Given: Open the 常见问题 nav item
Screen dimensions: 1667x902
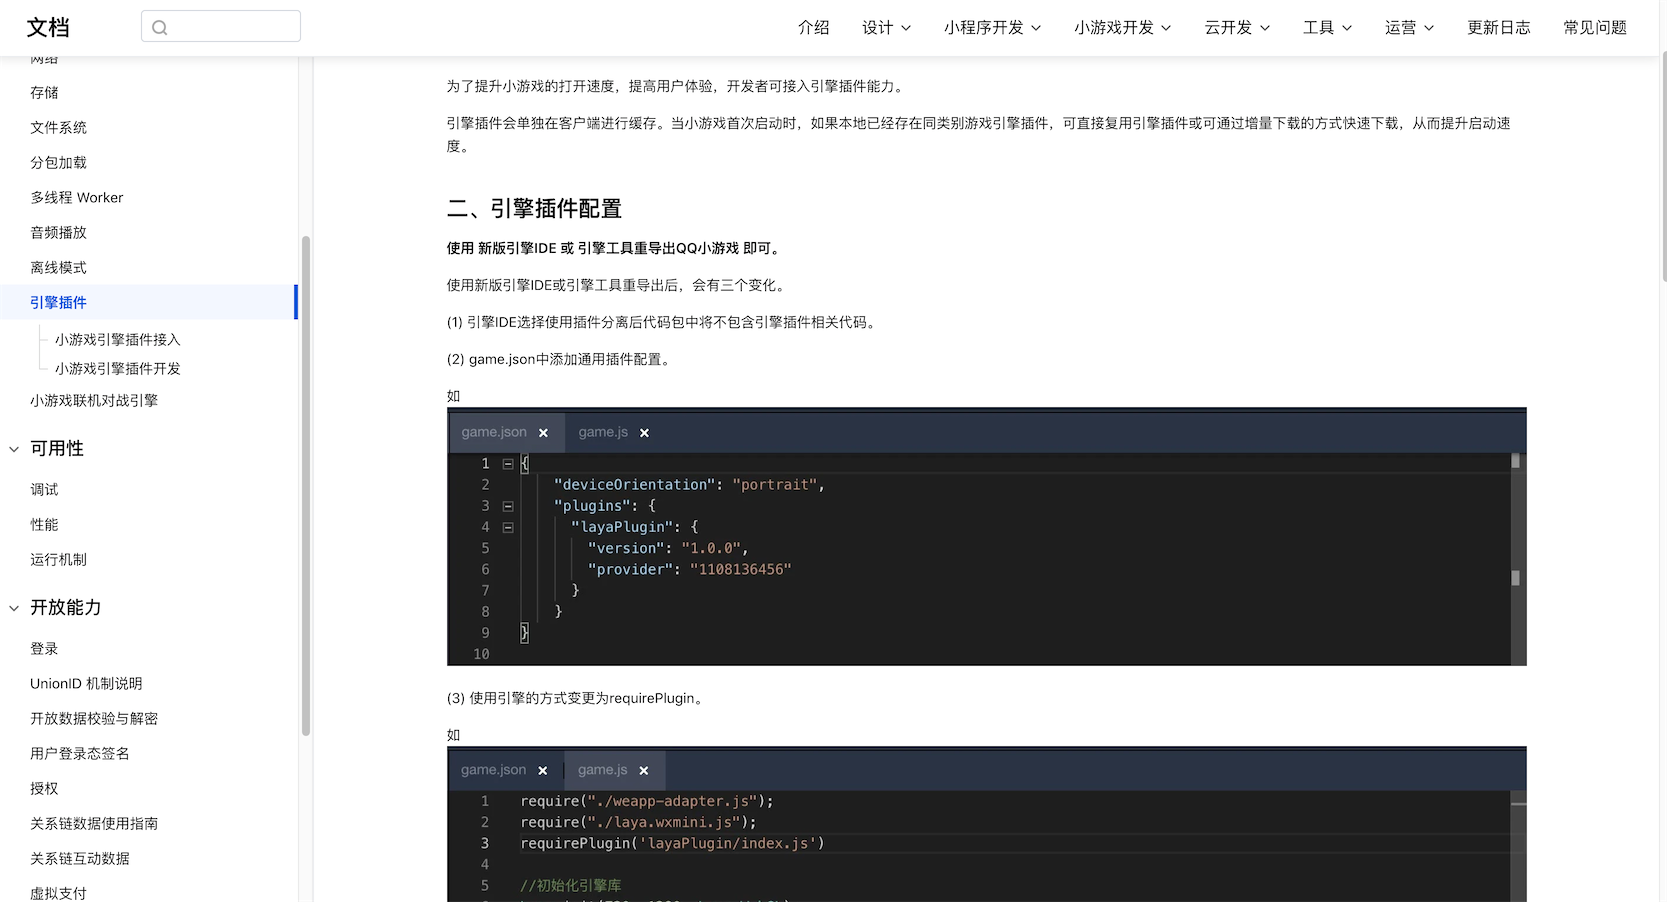Looking at the screenshot, I should 1595,27.
